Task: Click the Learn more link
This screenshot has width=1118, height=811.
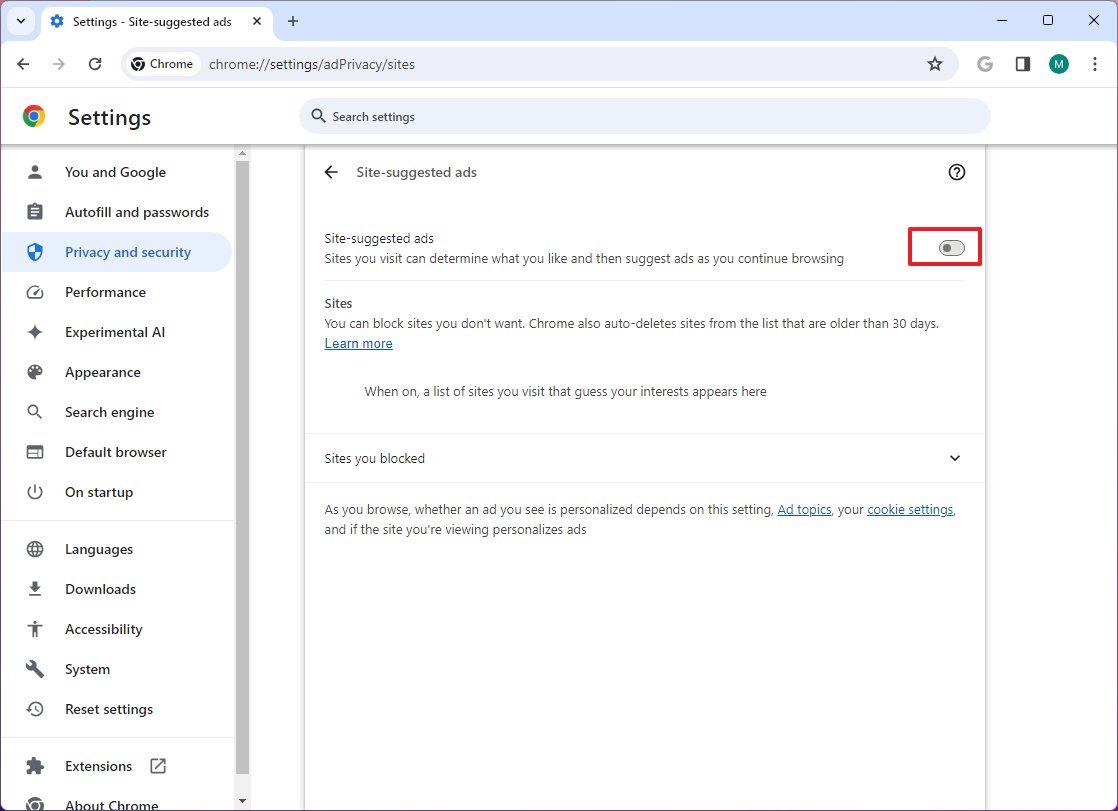Action: pos(358,343)
